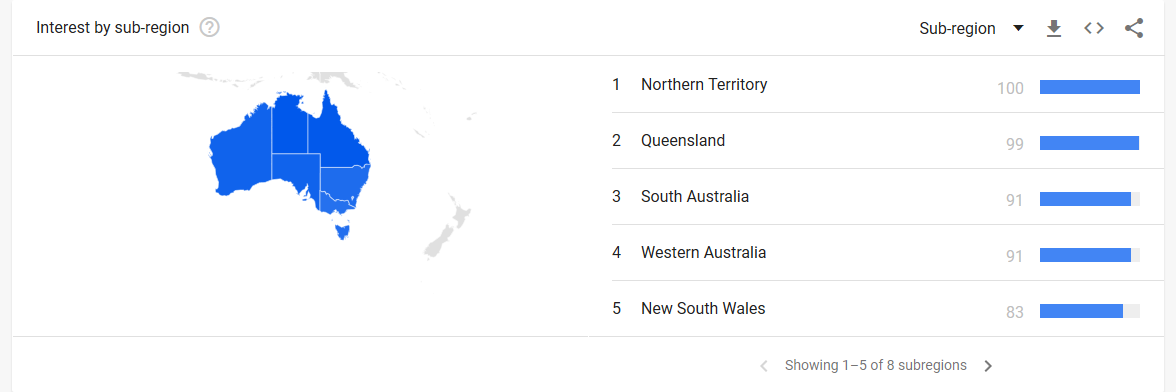Open the embed code icon
Image resolution: width=1176 pixels, height=392 pixels.
coord(1094,28)
